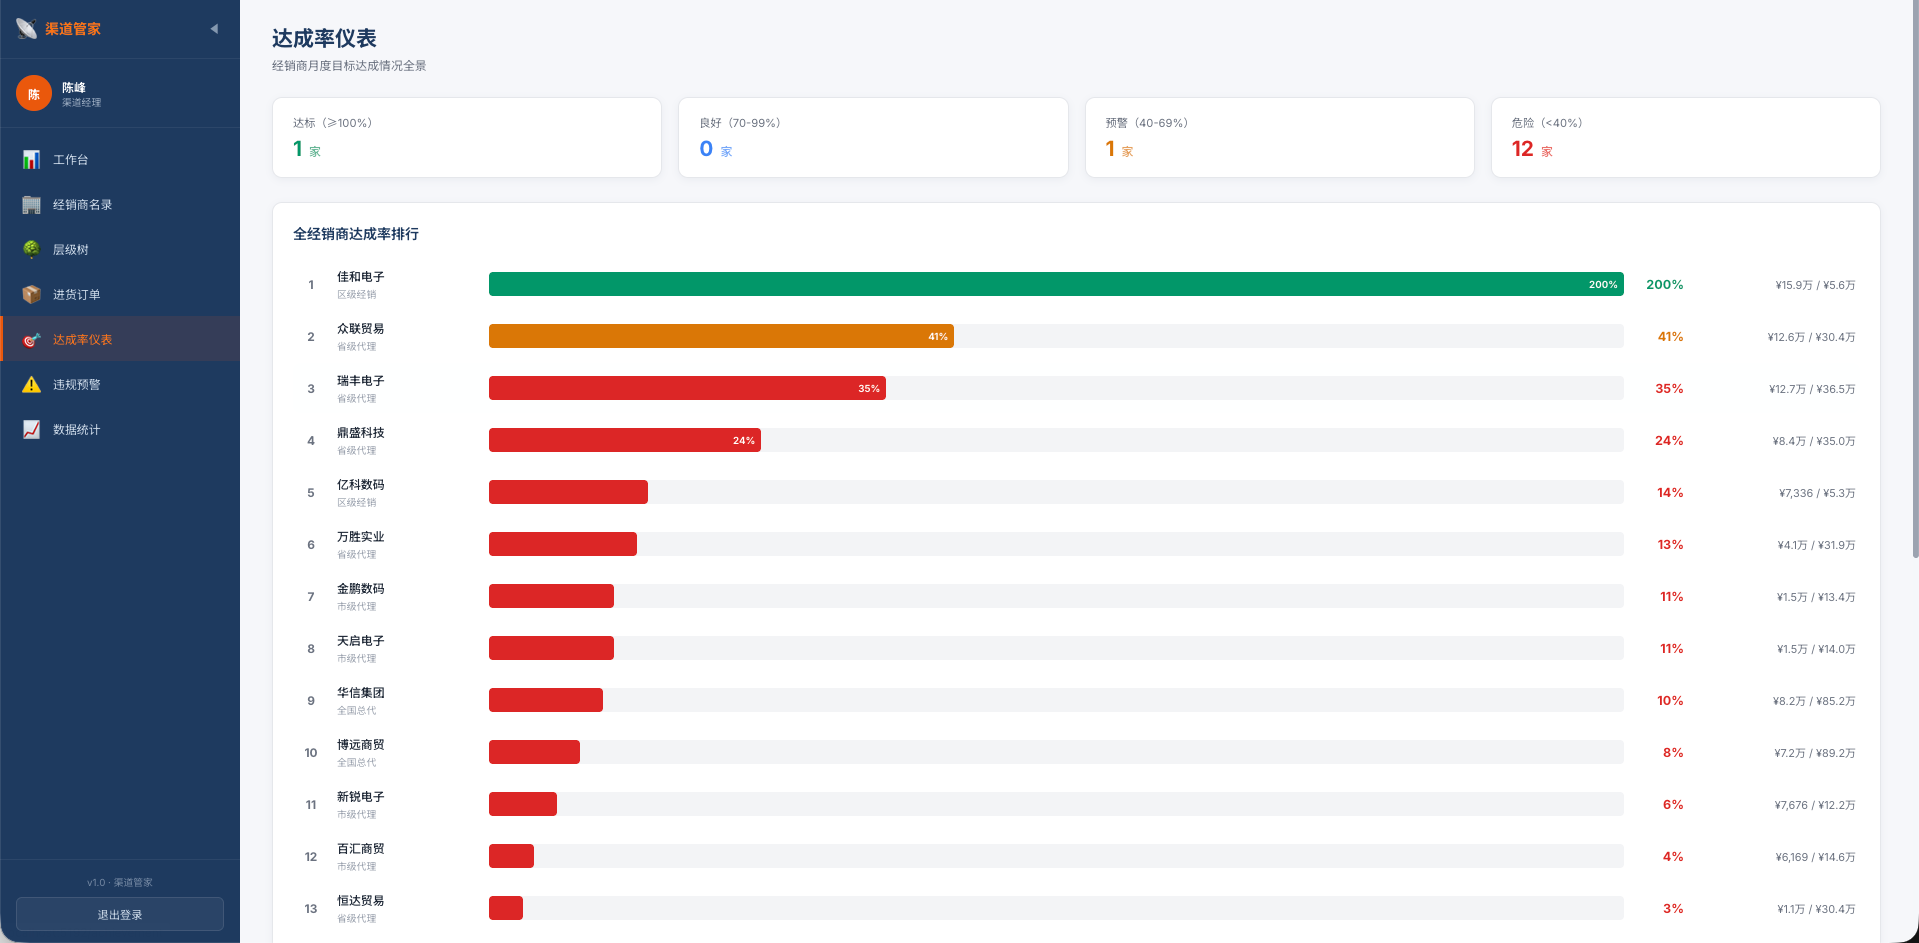Select the 预警 (40-69%) summary card
The width and height of the screenshot is (1919, 943).
[1280, 138]
